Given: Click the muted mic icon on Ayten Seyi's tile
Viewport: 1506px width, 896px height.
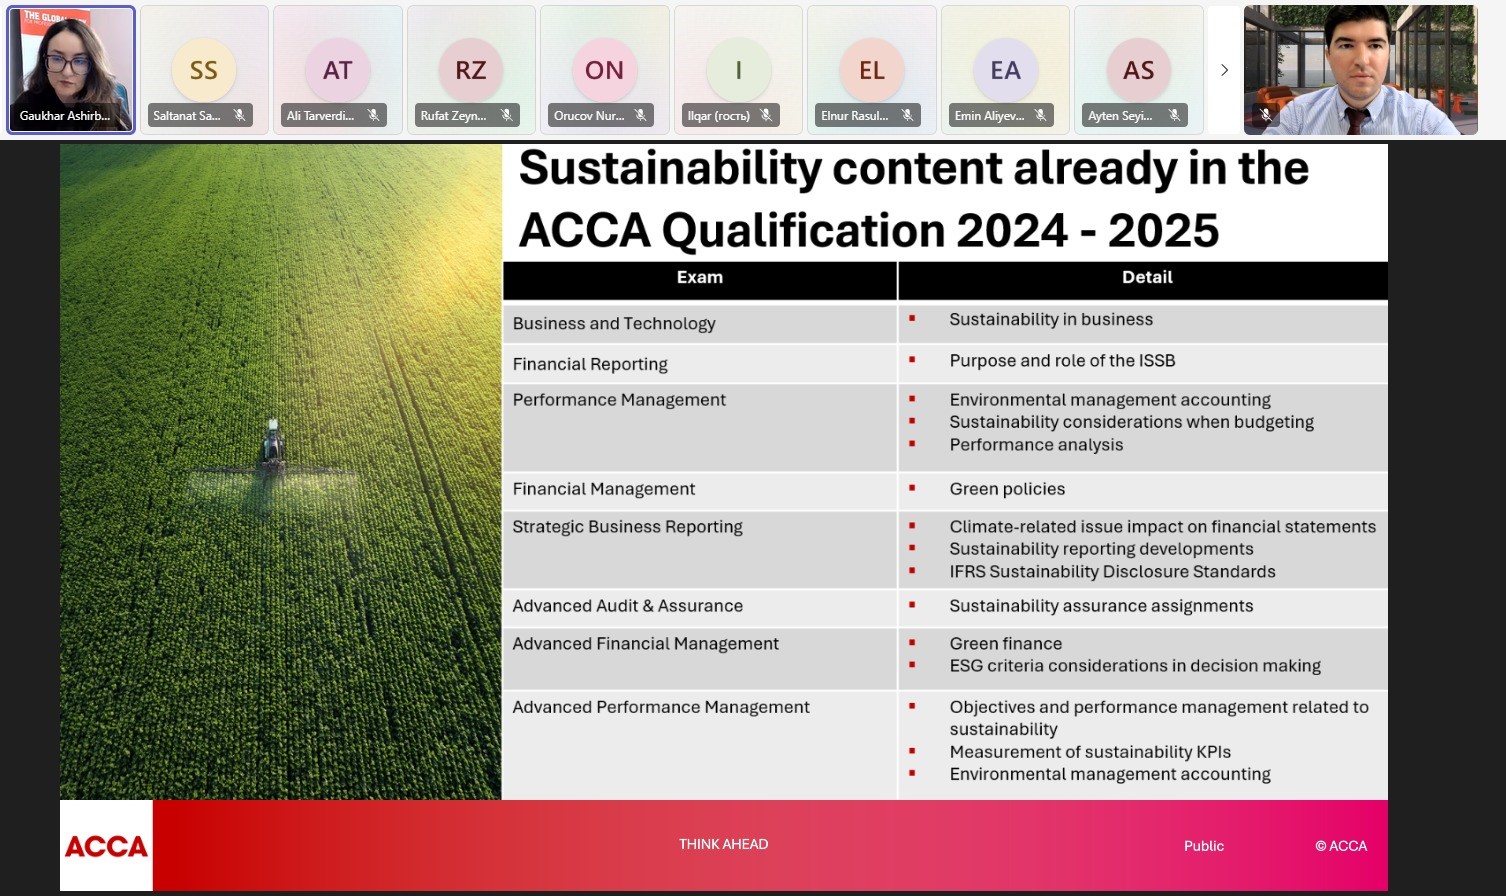Looking at the screenshot, I should [1175, 116].
